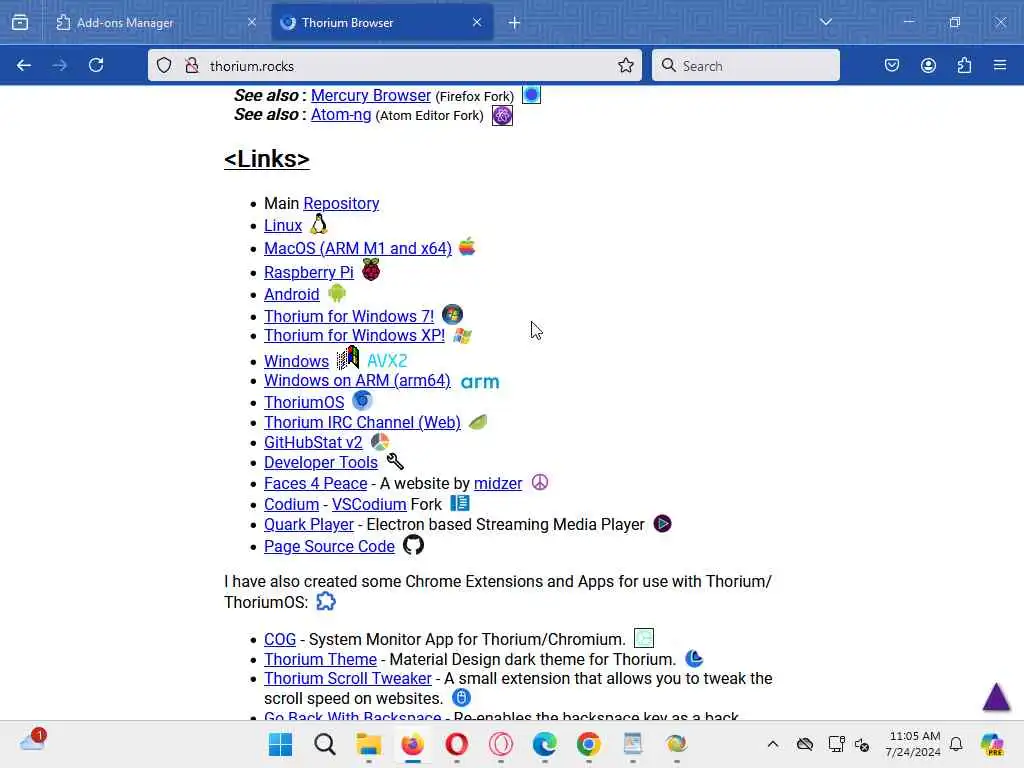The width and height of the screenshot is (1024, 768).
Task: Open the Firefox application menu
Action: tap(1000, 65)
